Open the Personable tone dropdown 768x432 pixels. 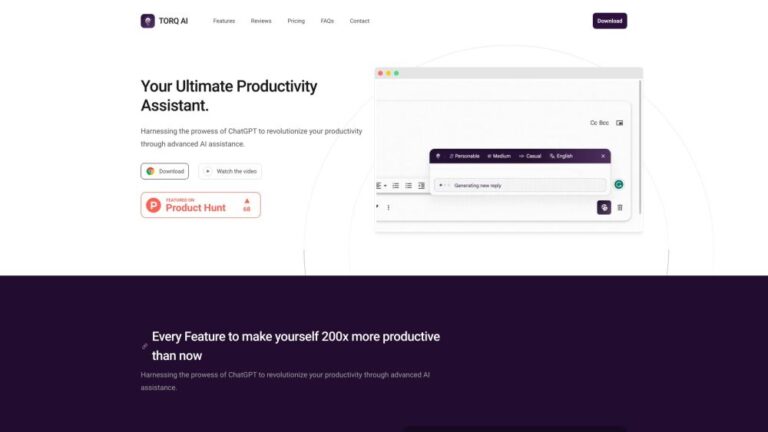[x=464, y=156]
